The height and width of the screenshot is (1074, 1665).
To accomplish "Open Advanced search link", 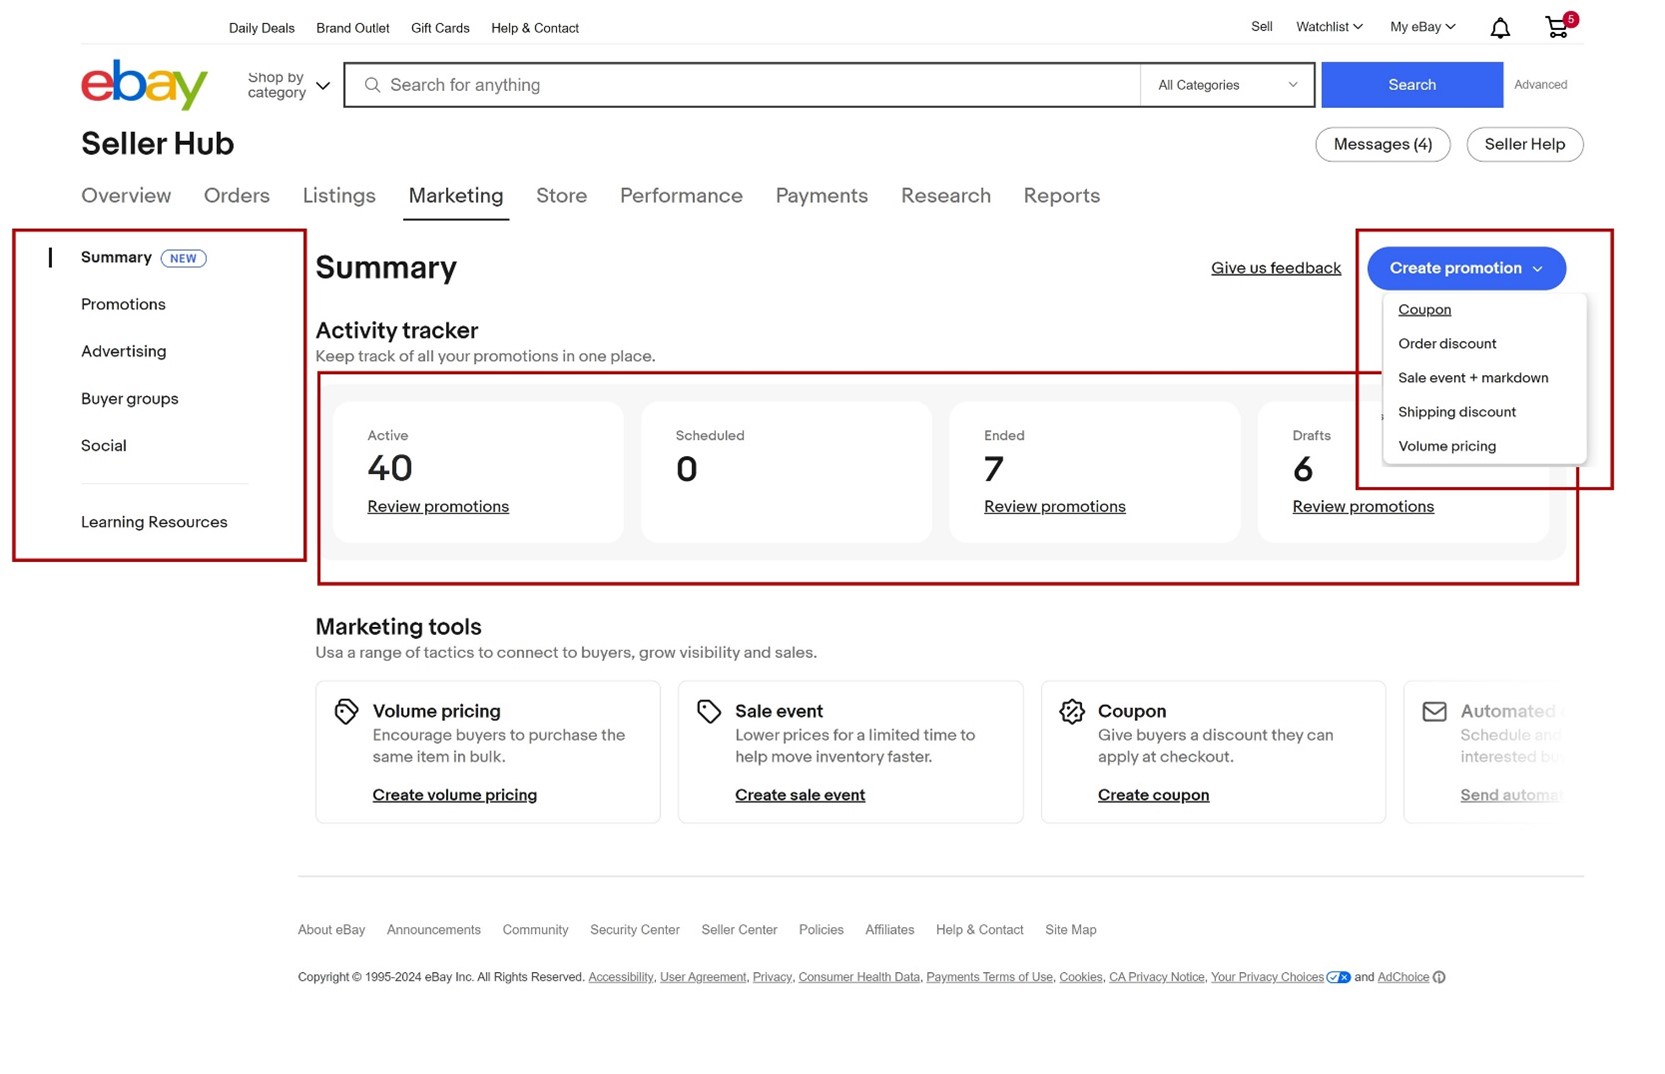I will coord(1540,85).
